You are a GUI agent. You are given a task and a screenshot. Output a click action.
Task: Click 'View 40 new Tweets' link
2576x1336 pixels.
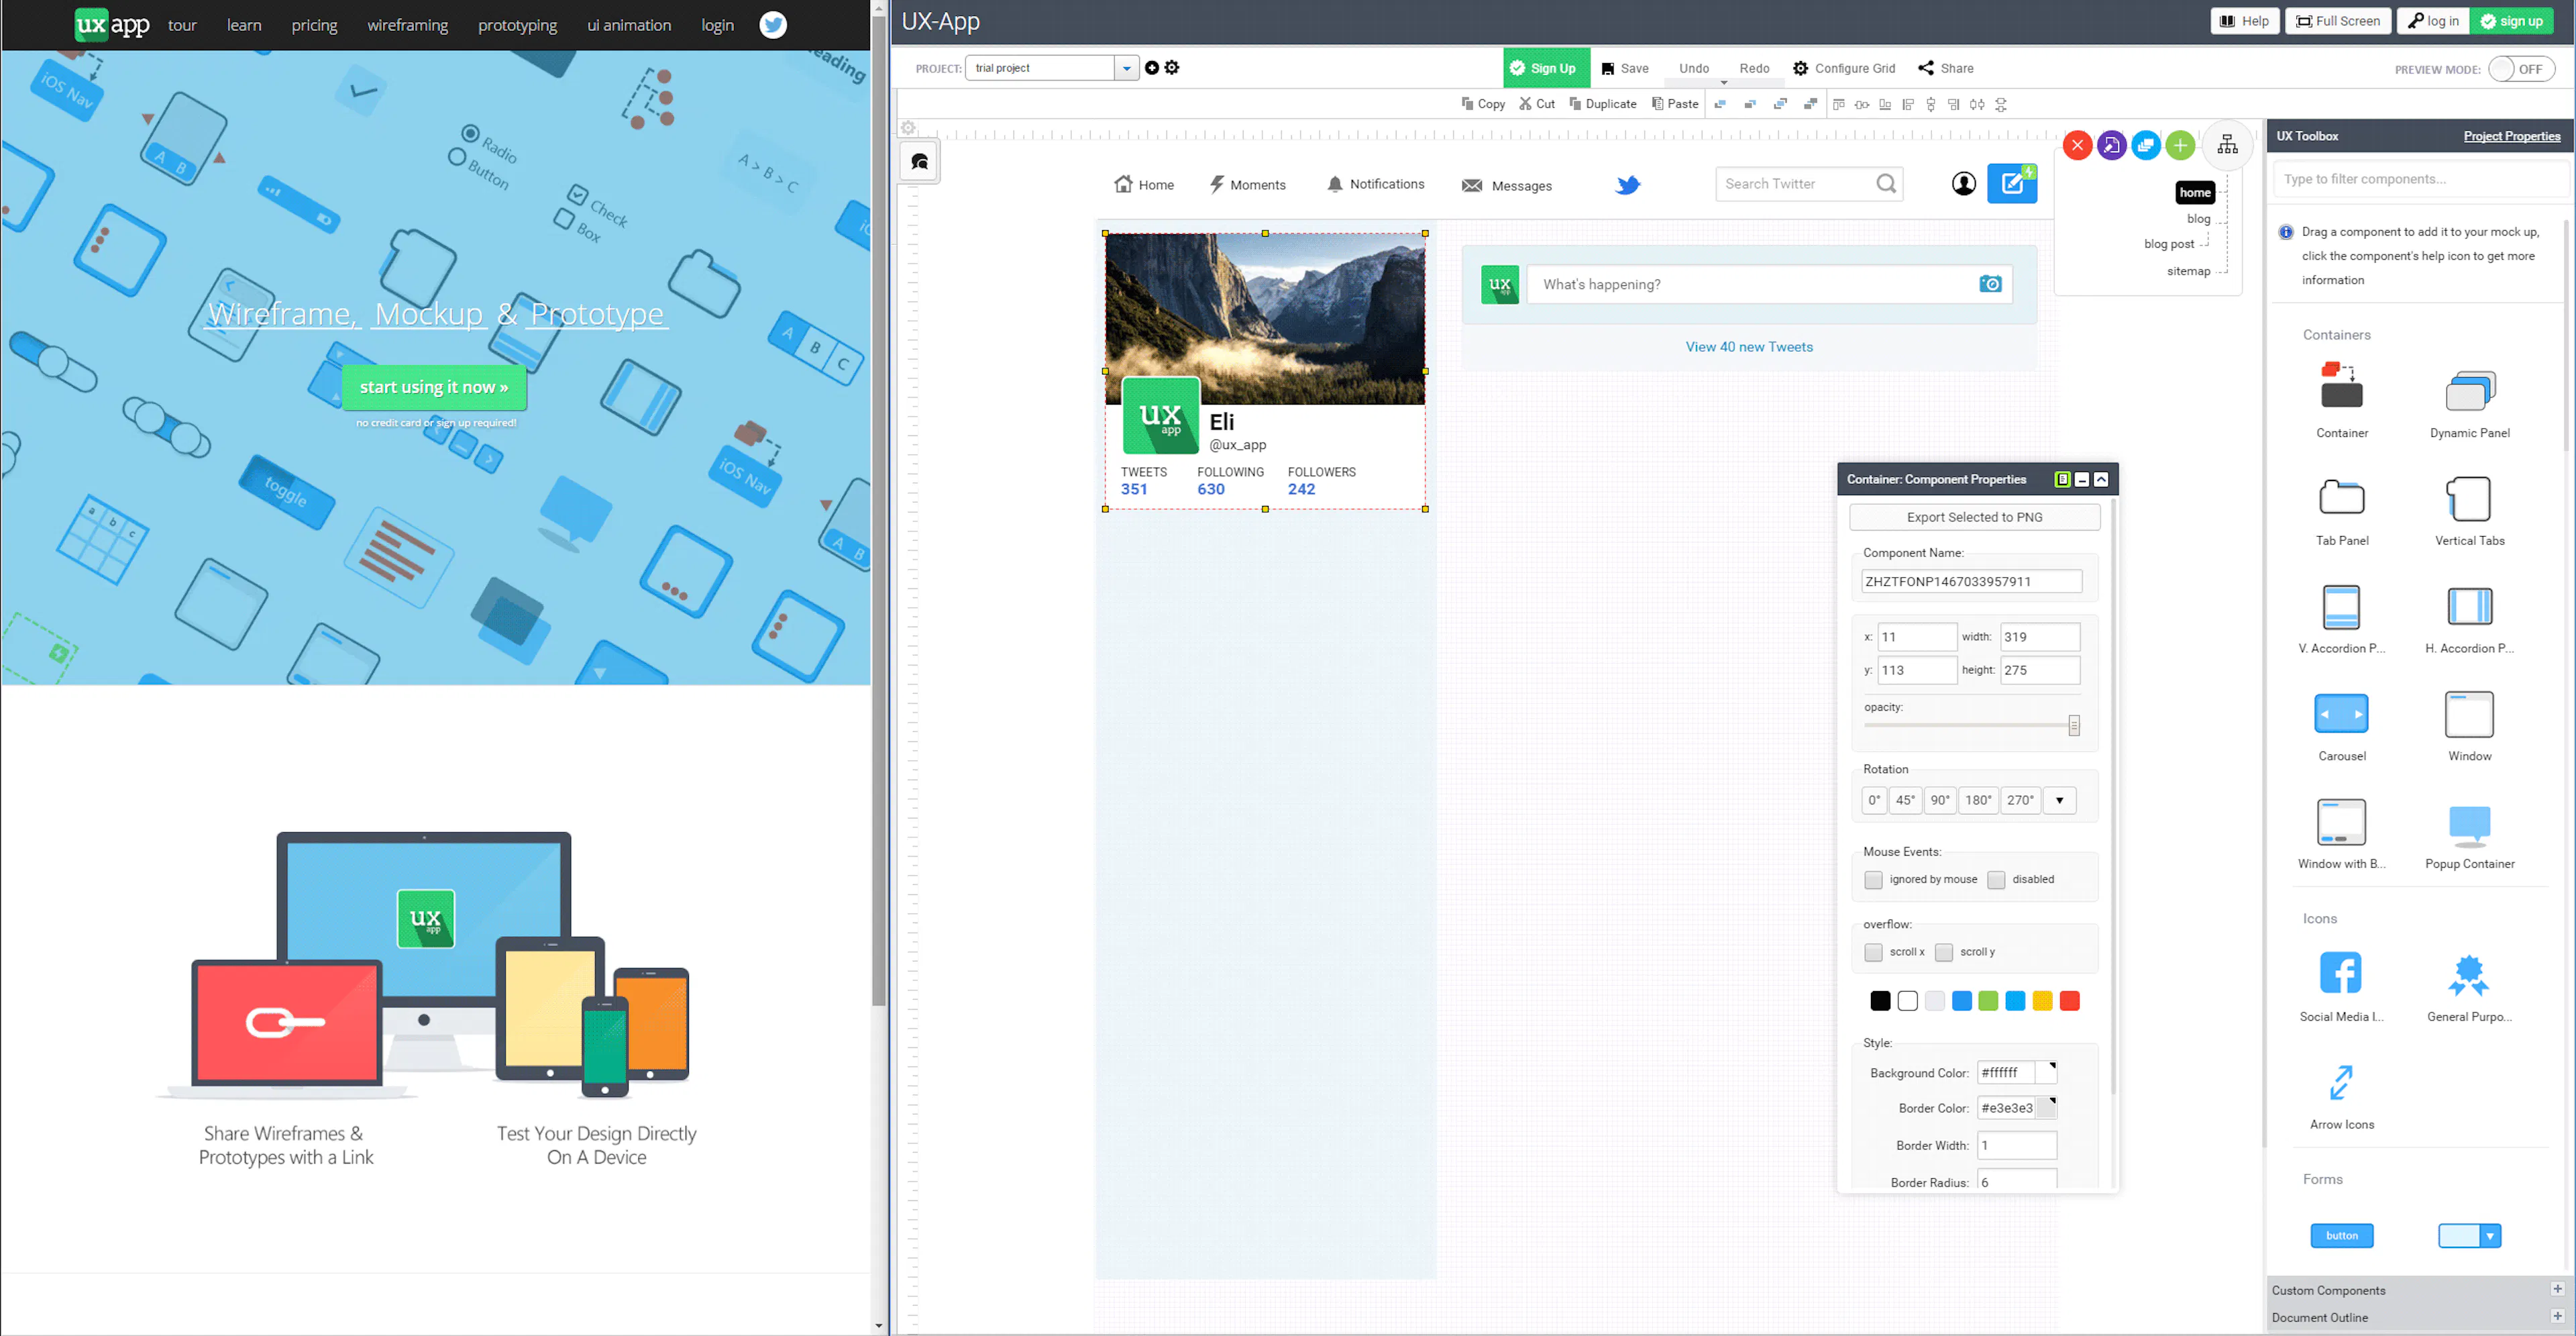(x=1749, y=347)
